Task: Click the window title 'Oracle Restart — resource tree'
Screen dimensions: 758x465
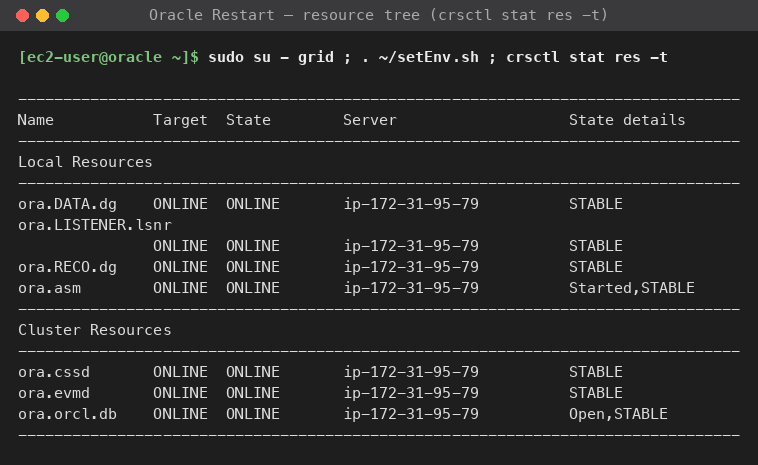Action: (284, 15)
